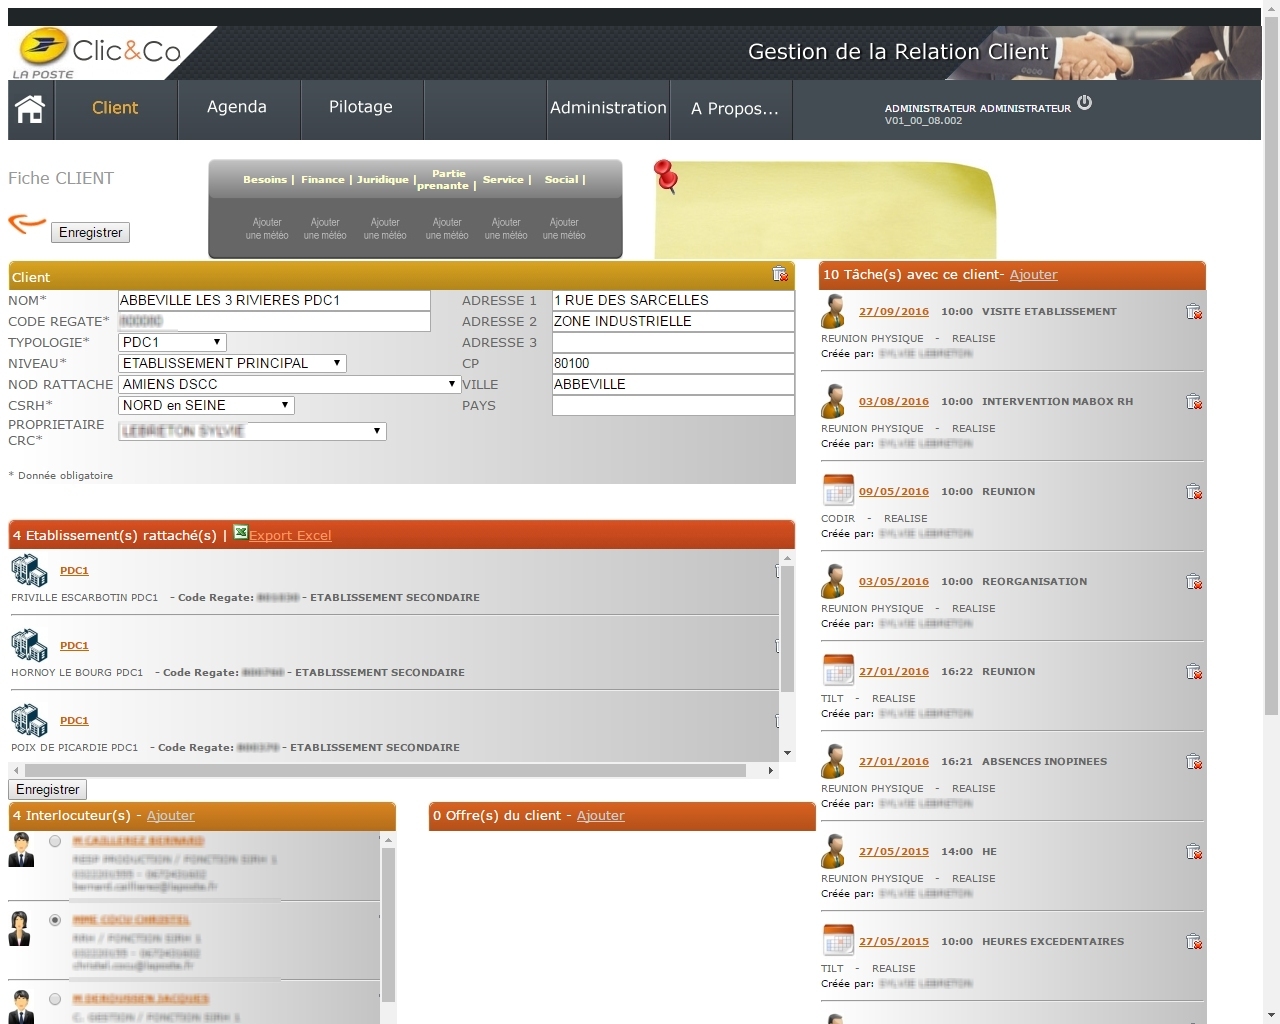This screenshot has width=1280, height=1024.
Task: Click the power logout icon
Action: coord(1085,103)
